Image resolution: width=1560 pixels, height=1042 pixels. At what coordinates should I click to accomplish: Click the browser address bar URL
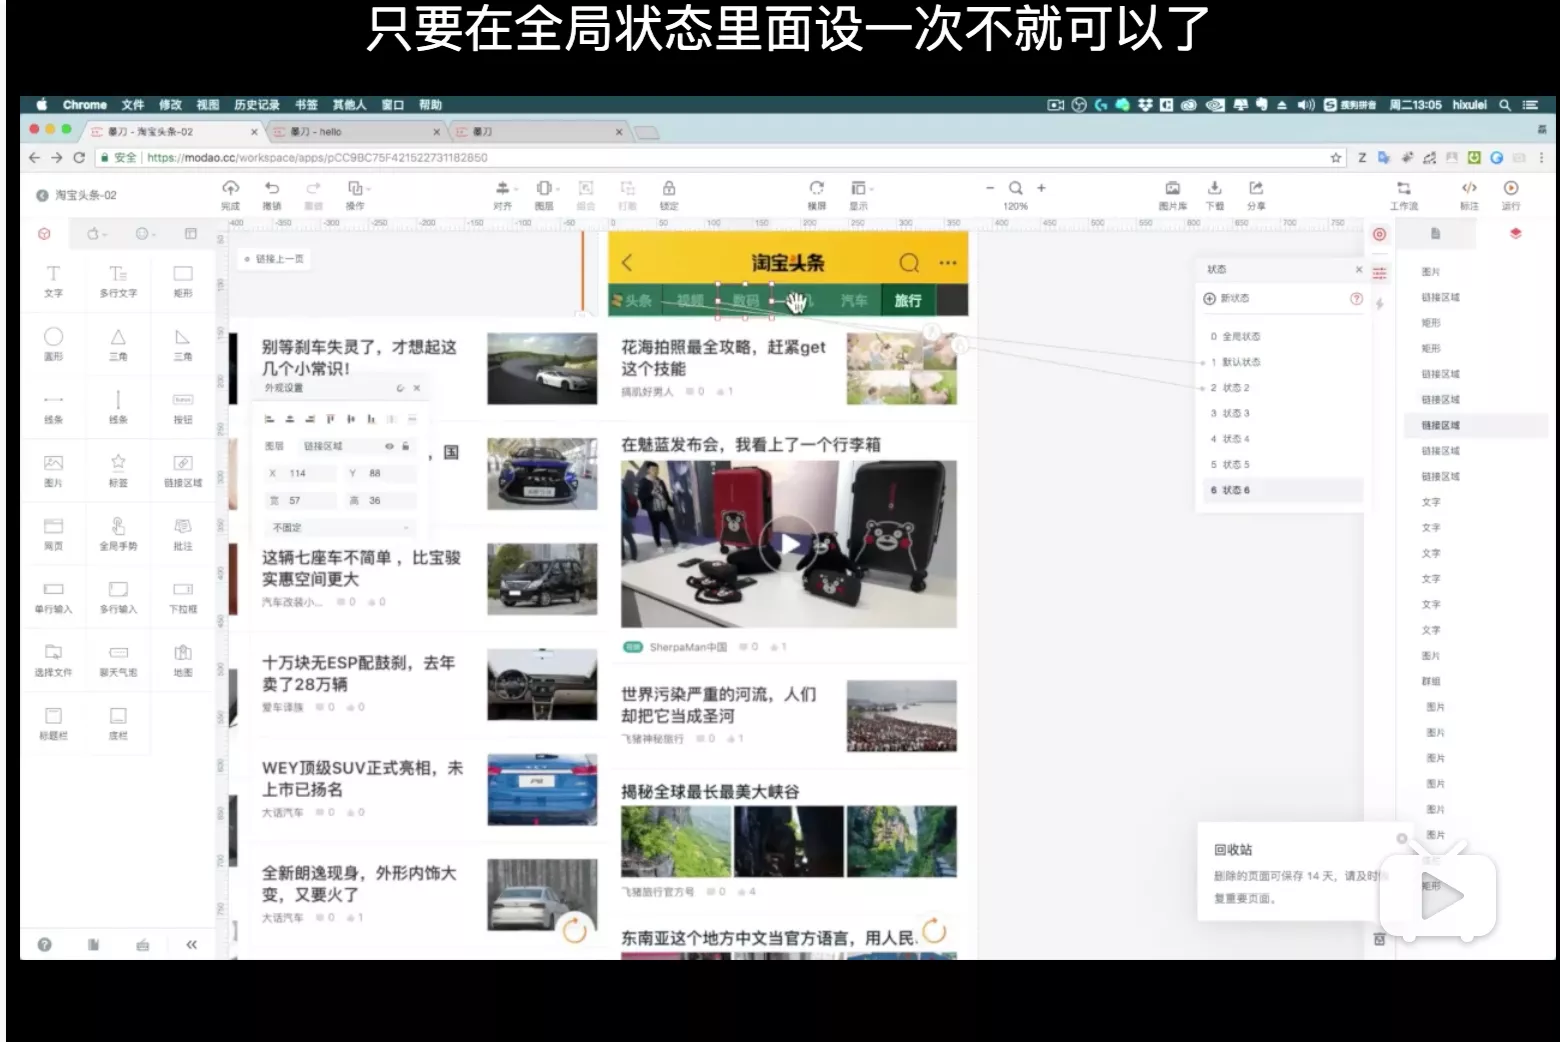(x=316, y=158)
